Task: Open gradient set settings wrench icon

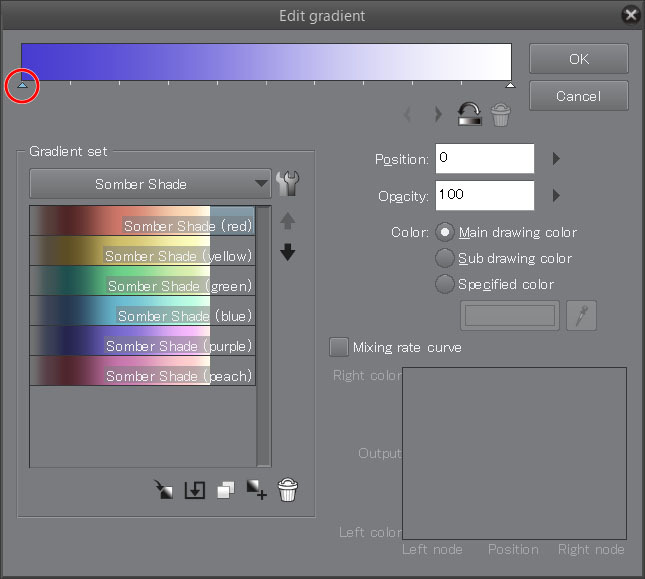Action: [288, 183]
